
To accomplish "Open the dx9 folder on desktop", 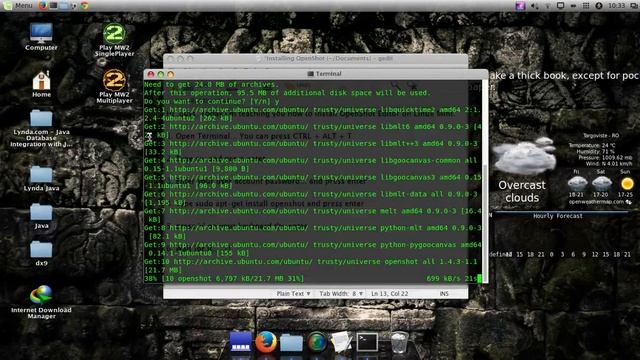I will click(41, 253).
